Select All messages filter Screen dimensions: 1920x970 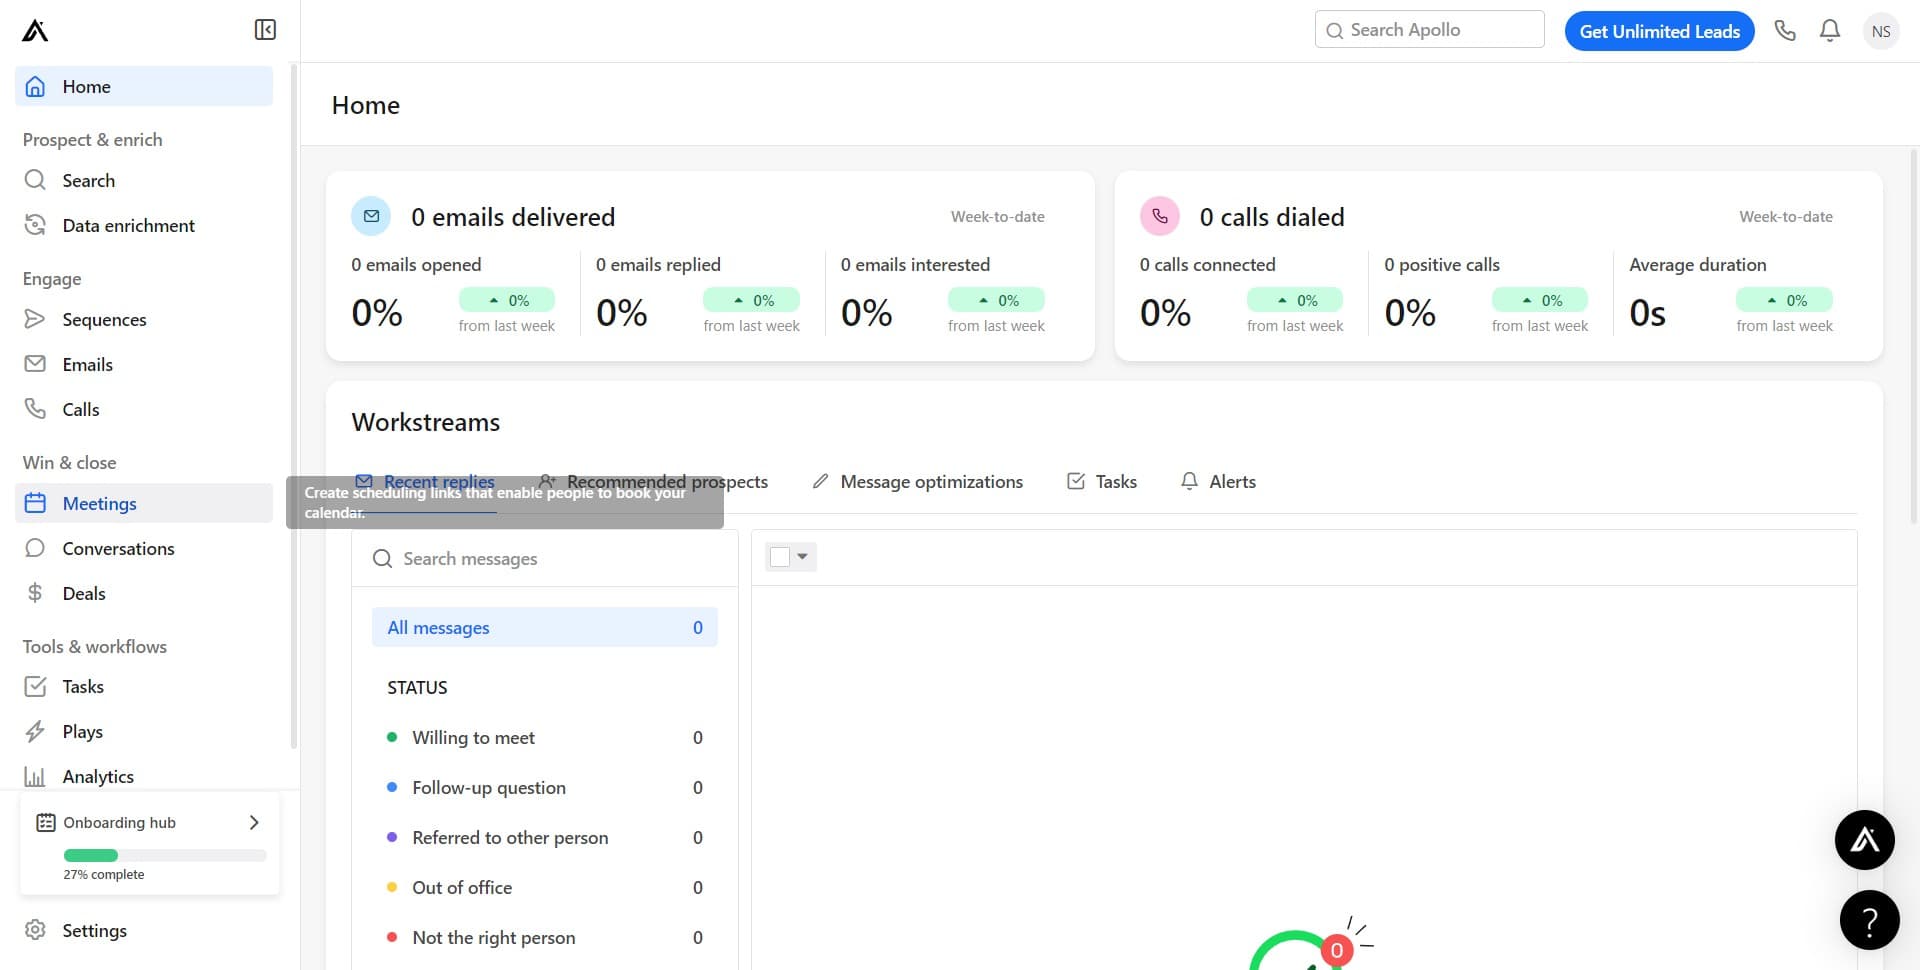pos(544,628)
